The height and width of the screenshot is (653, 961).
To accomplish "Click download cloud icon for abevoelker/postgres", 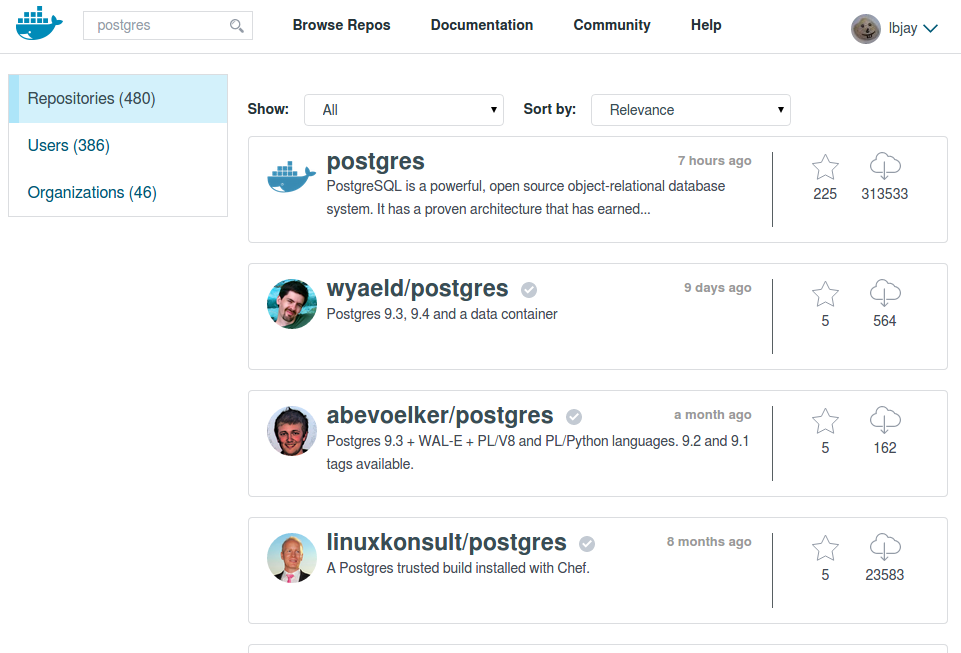I will click(885, 419).
